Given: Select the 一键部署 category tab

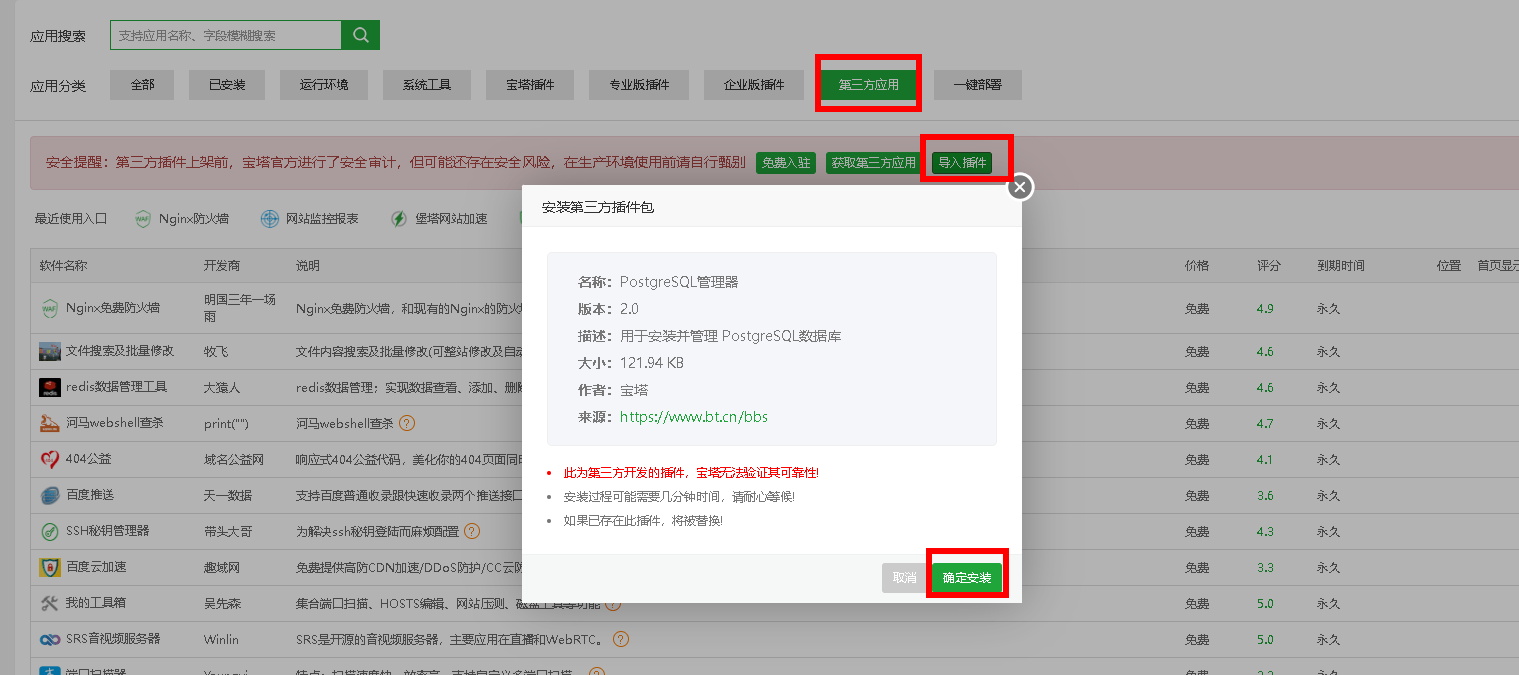Looking at the screenshot, I should pos(978,85).
